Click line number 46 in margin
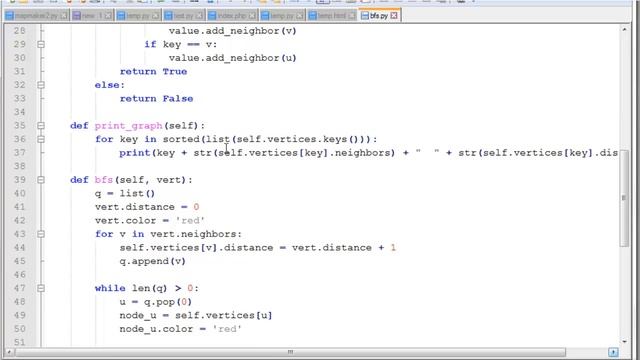 (20, 274)
